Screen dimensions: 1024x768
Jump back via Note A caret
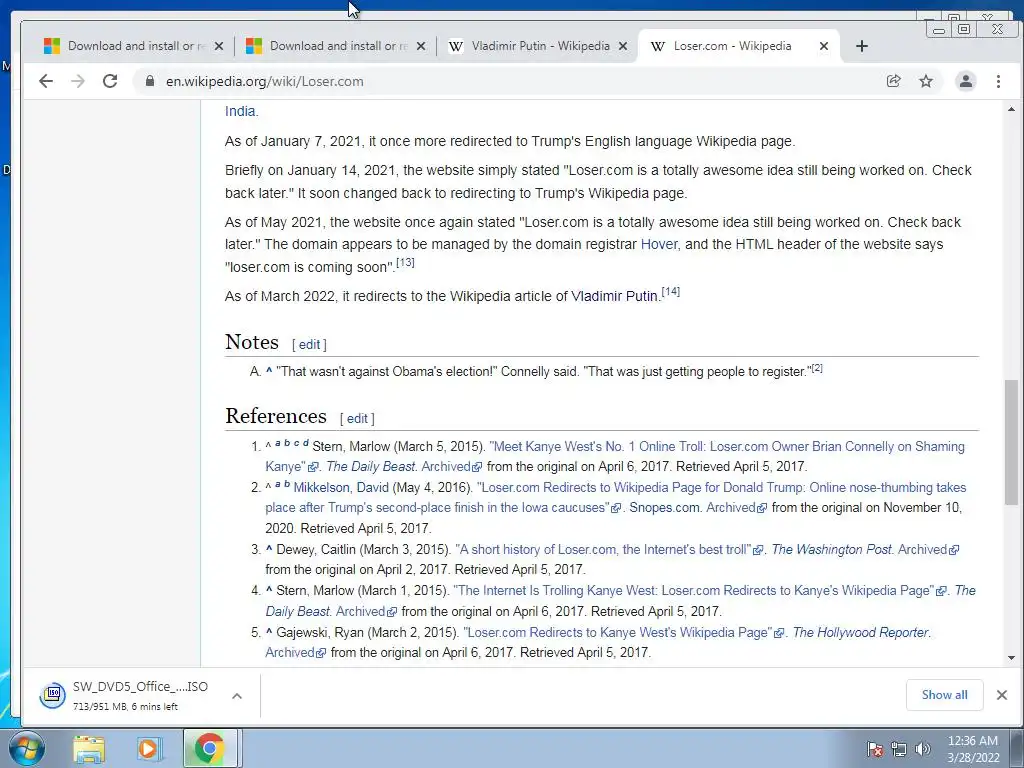[268, 371]
